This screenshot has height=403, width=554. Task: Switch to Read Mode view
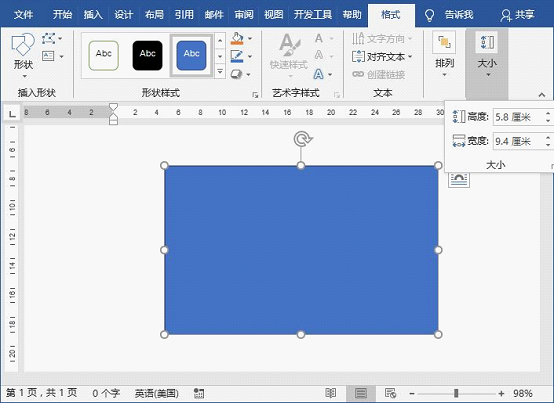[x=330, y=393]
